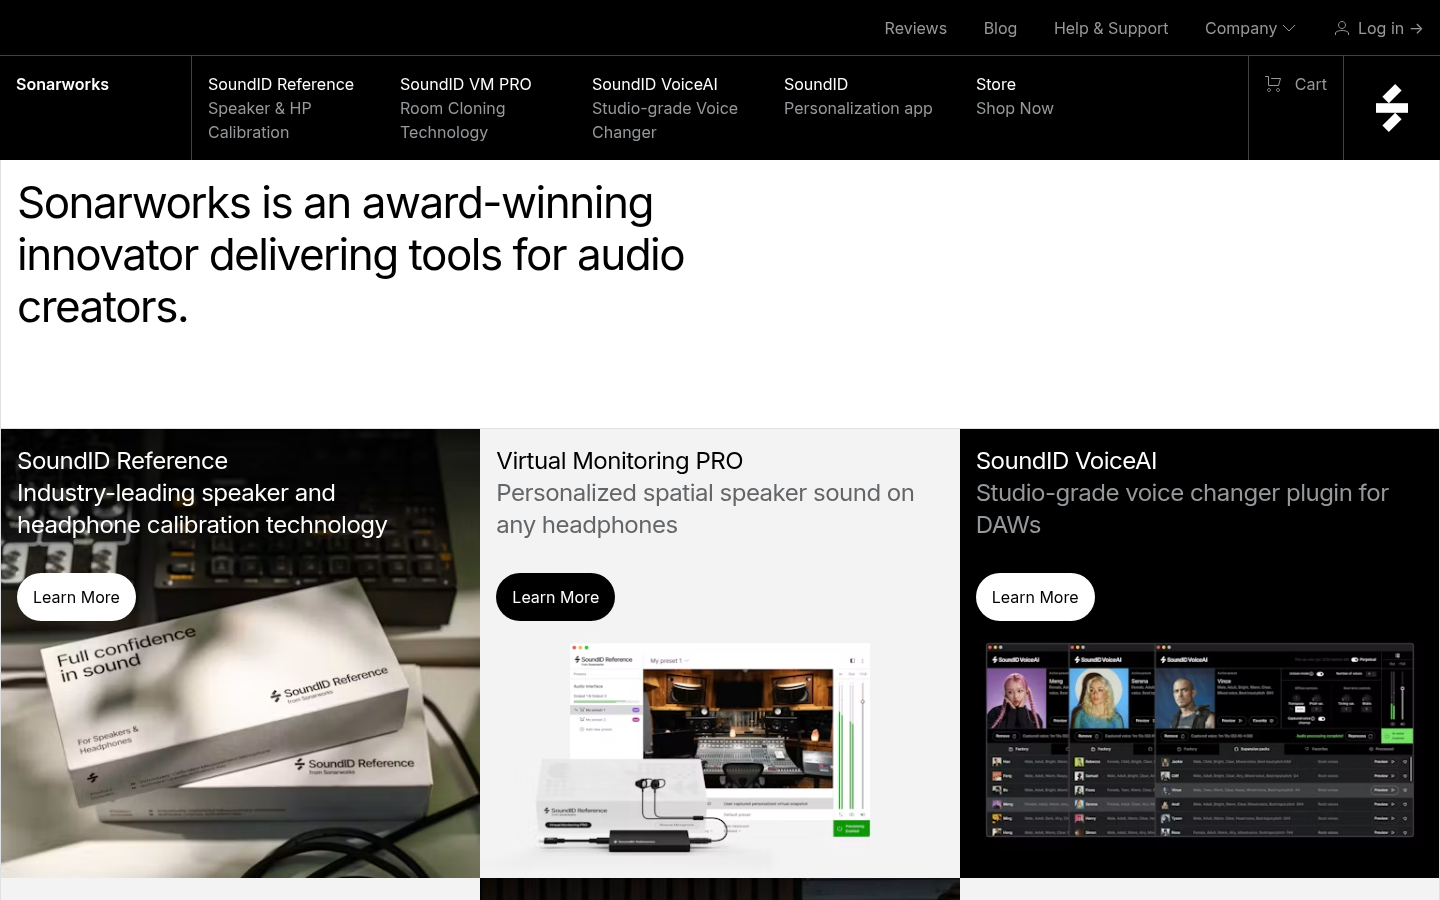Open SoundID Personalization app menu item
Viewport: 1440px width, 900px height.
pyautogui.click(x=858, y=96)
